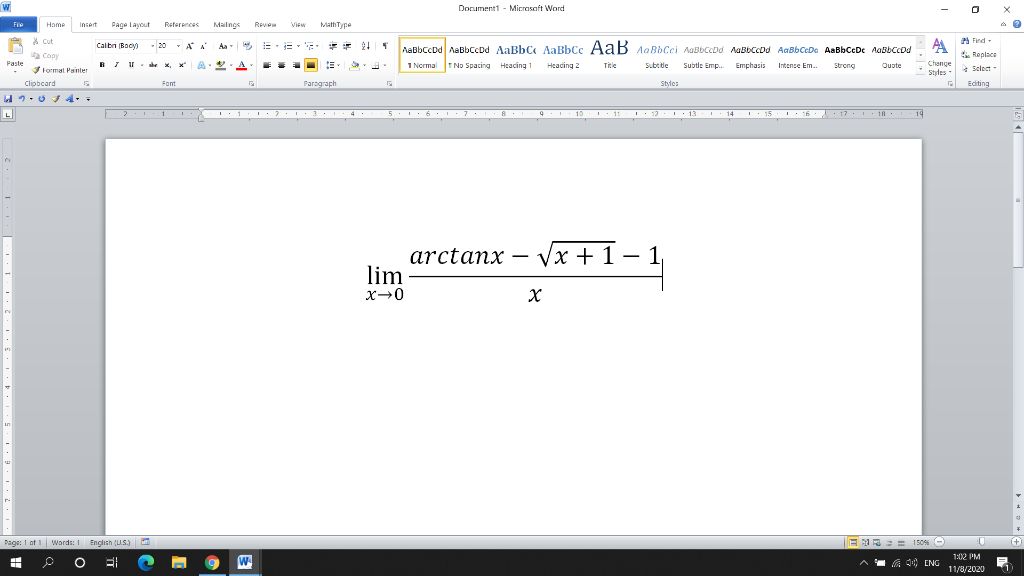Image resolution: width=1024 pixels, height=576 pixels.
Task: Cut the selection using Cut
Action: click(42, 41)
